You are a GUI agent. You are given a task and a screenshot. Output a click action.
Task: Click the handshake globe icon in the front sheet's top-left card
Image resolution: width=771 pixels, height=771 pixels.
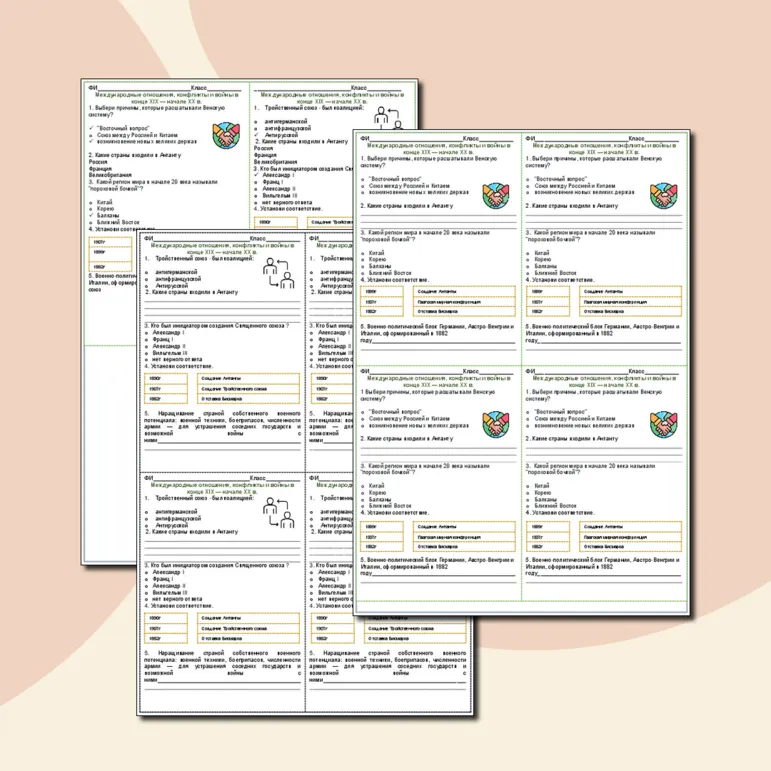coord(496,196)
